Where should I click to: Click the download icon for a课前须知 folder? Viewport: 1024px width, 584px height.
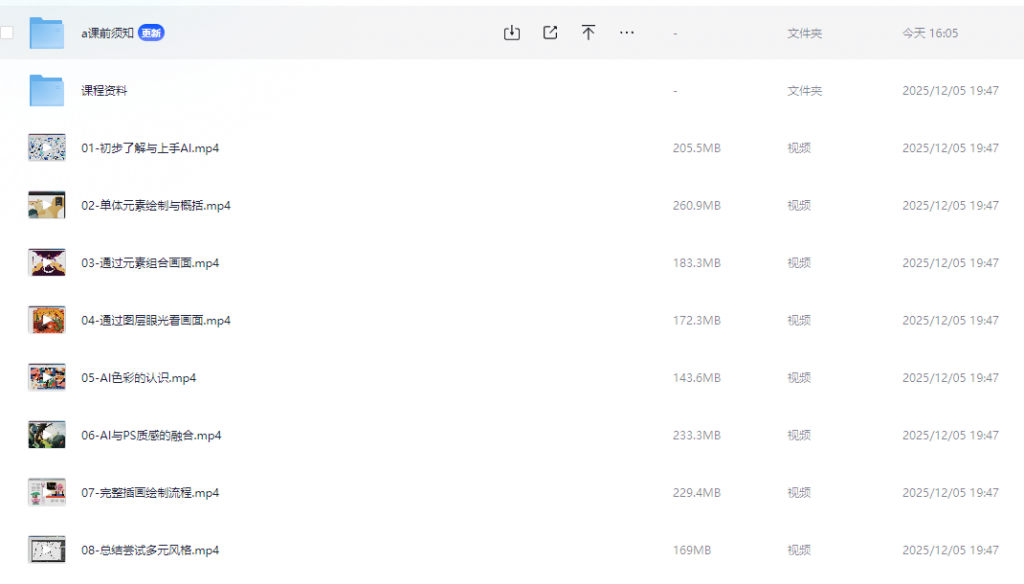click(511, 33)
